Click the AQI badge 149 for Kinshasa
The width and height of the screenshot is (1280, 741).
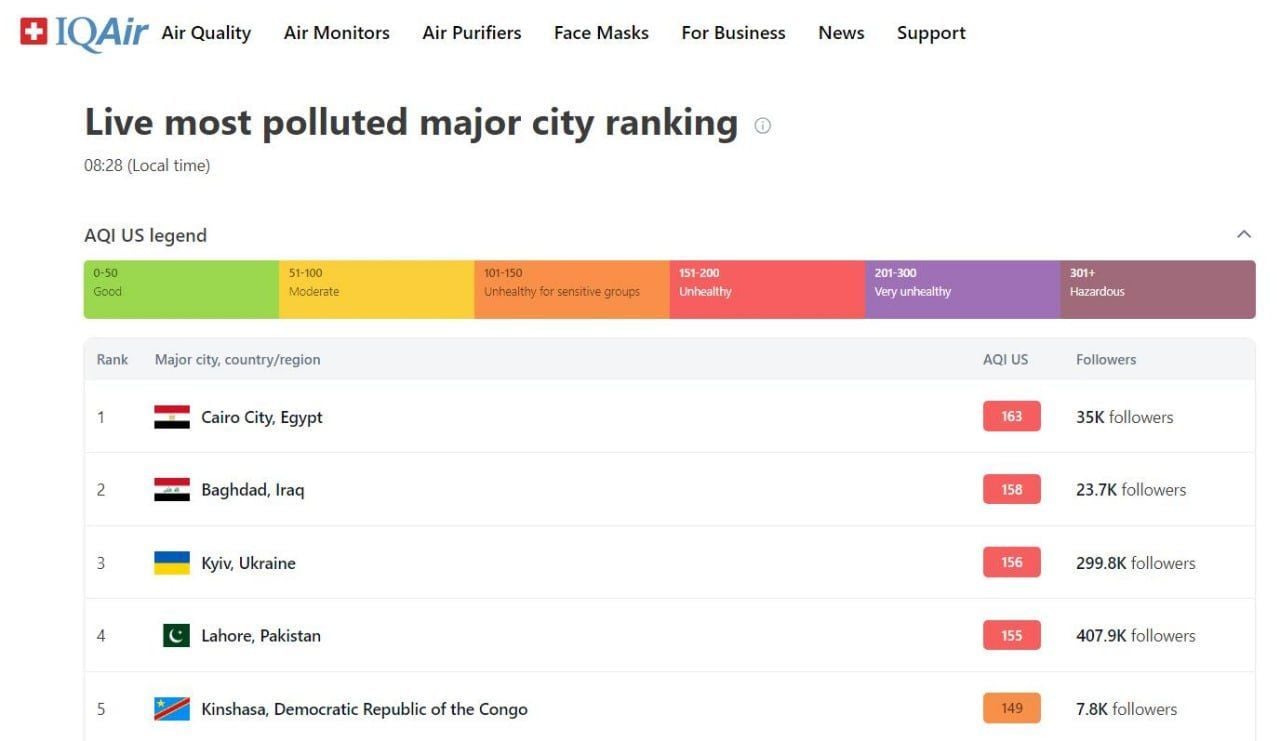tap(1012, 708)
